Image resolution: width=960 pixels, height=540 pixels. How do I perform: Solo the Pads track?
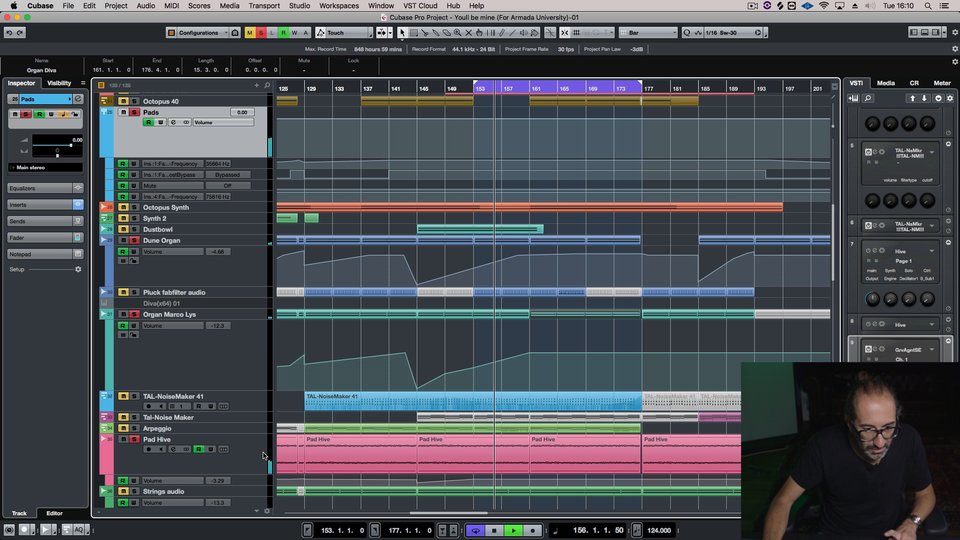[134, 113]
